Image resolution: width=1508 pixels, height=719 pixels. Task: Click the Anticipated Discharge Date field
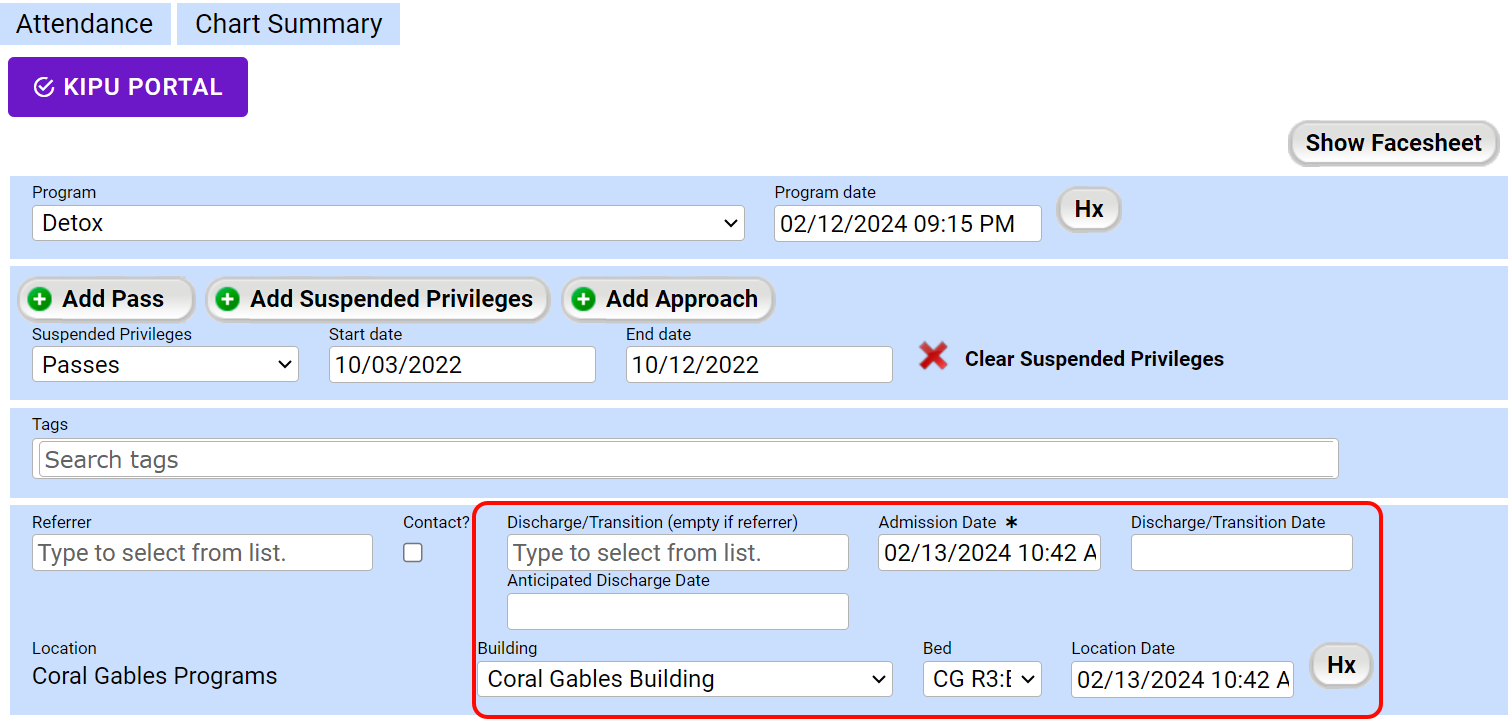677,611
